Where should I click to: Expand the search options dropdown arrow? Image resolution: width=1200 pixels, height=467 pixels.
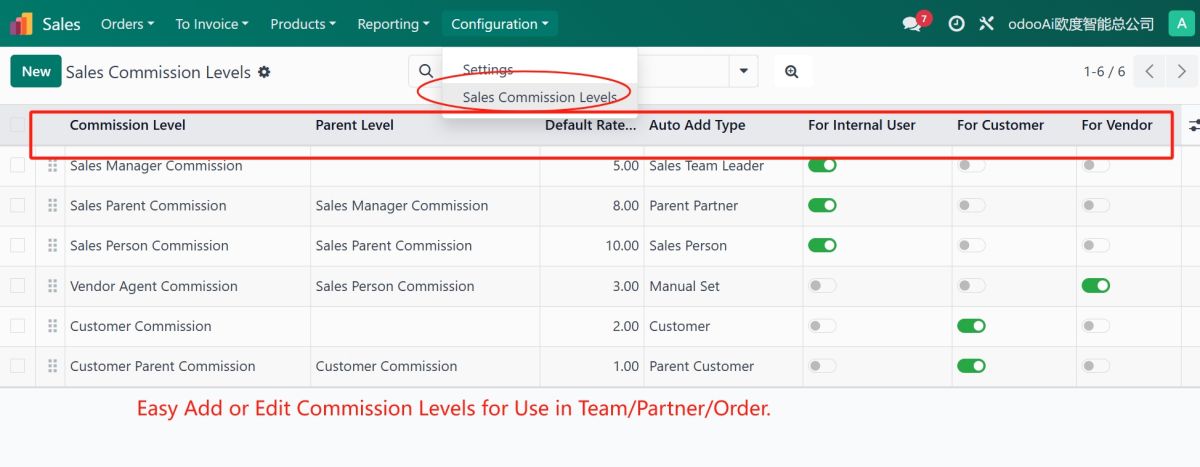[742, 71]
